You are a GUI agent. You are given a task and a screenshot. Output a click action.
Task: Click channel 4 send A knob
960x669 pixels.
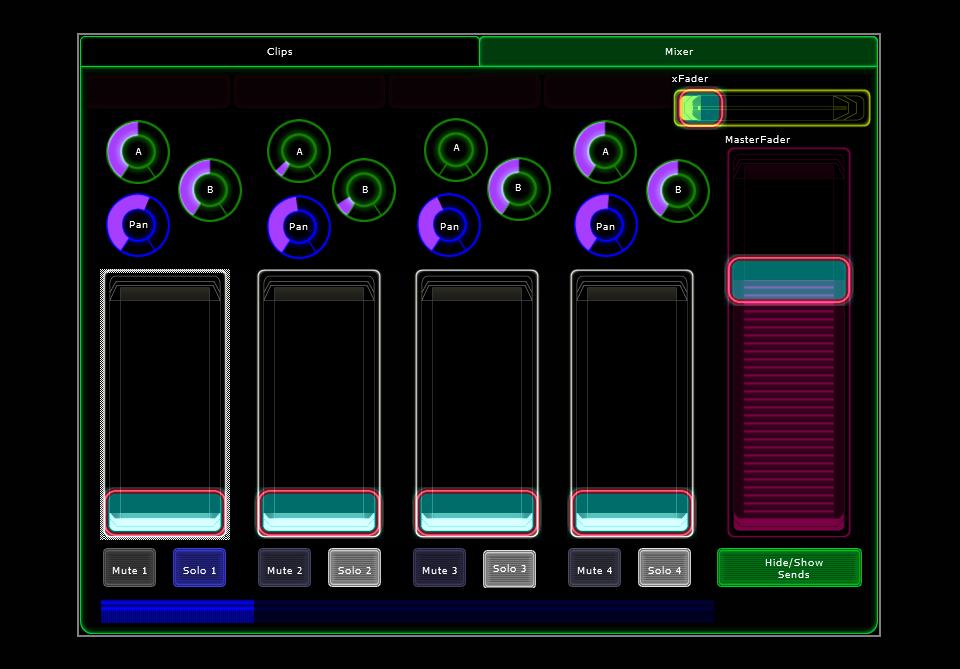[x=606, y=152]
